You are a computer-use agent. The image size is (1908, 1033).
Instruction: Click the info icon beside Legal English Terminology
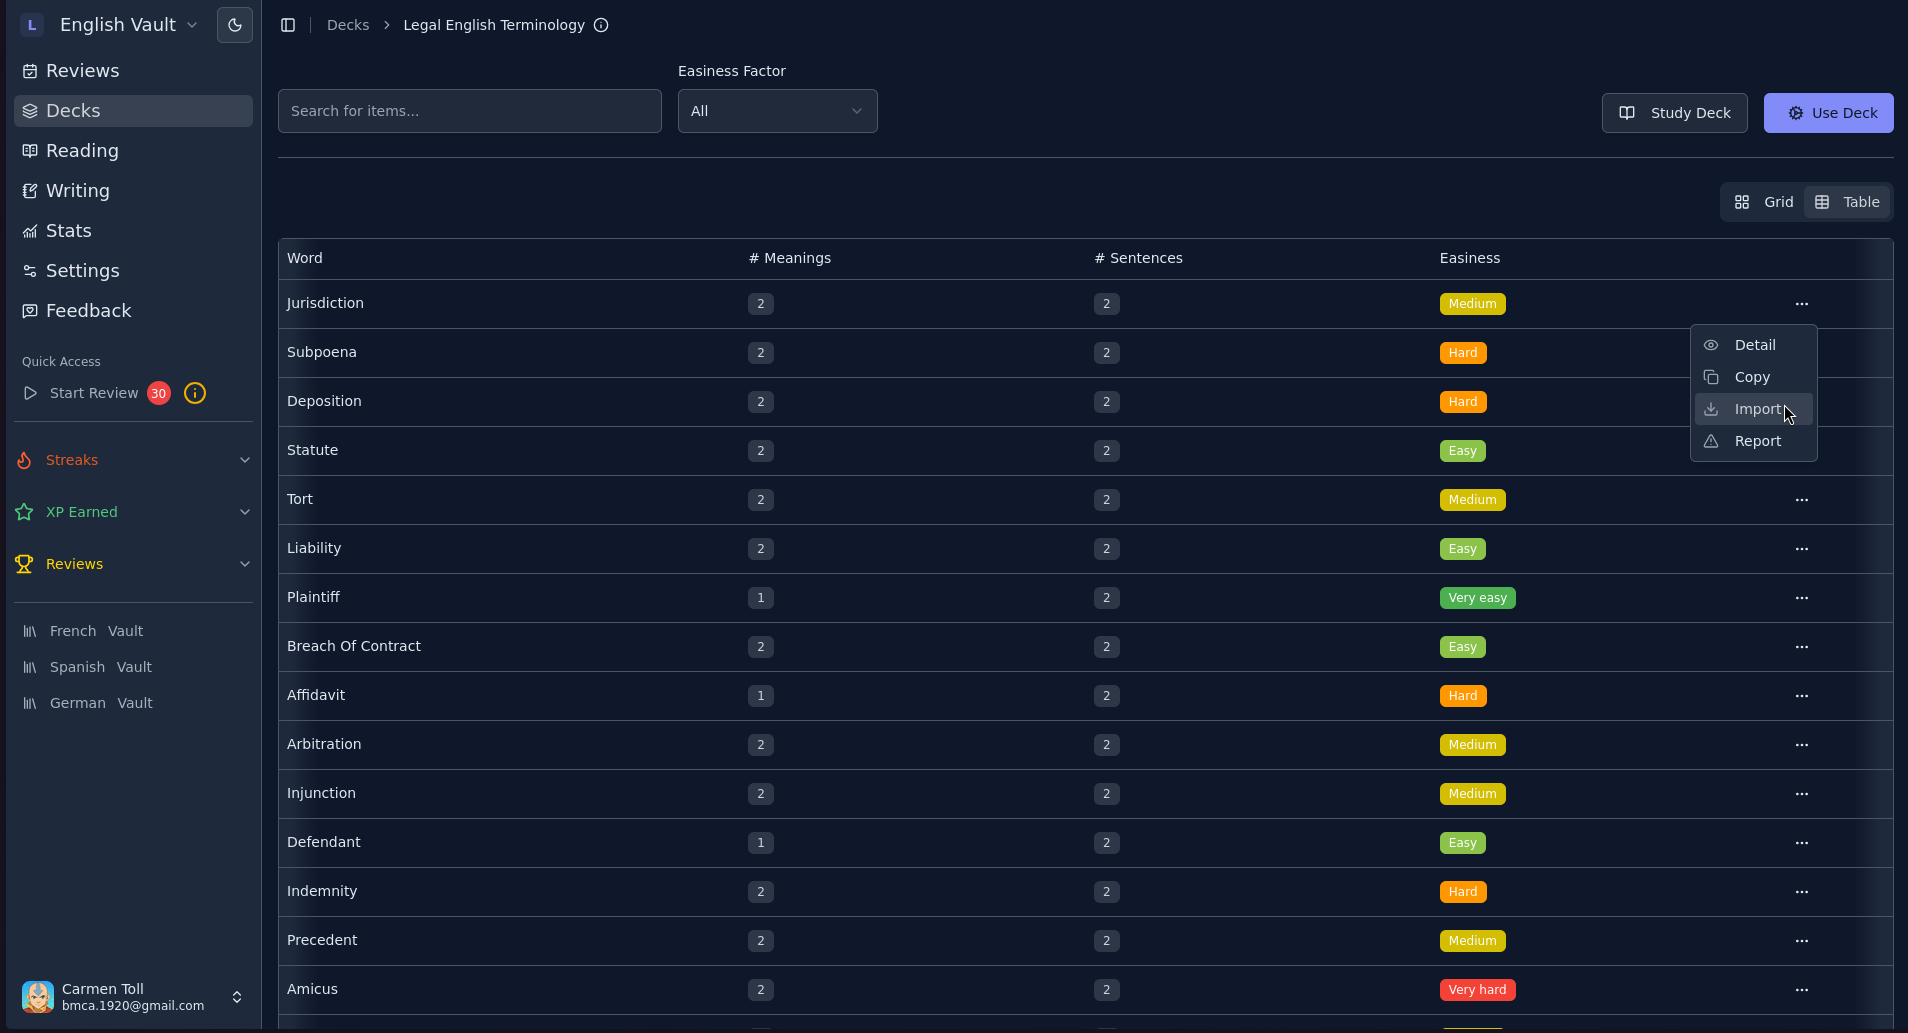pyautogui.click(x=600, y=25)
